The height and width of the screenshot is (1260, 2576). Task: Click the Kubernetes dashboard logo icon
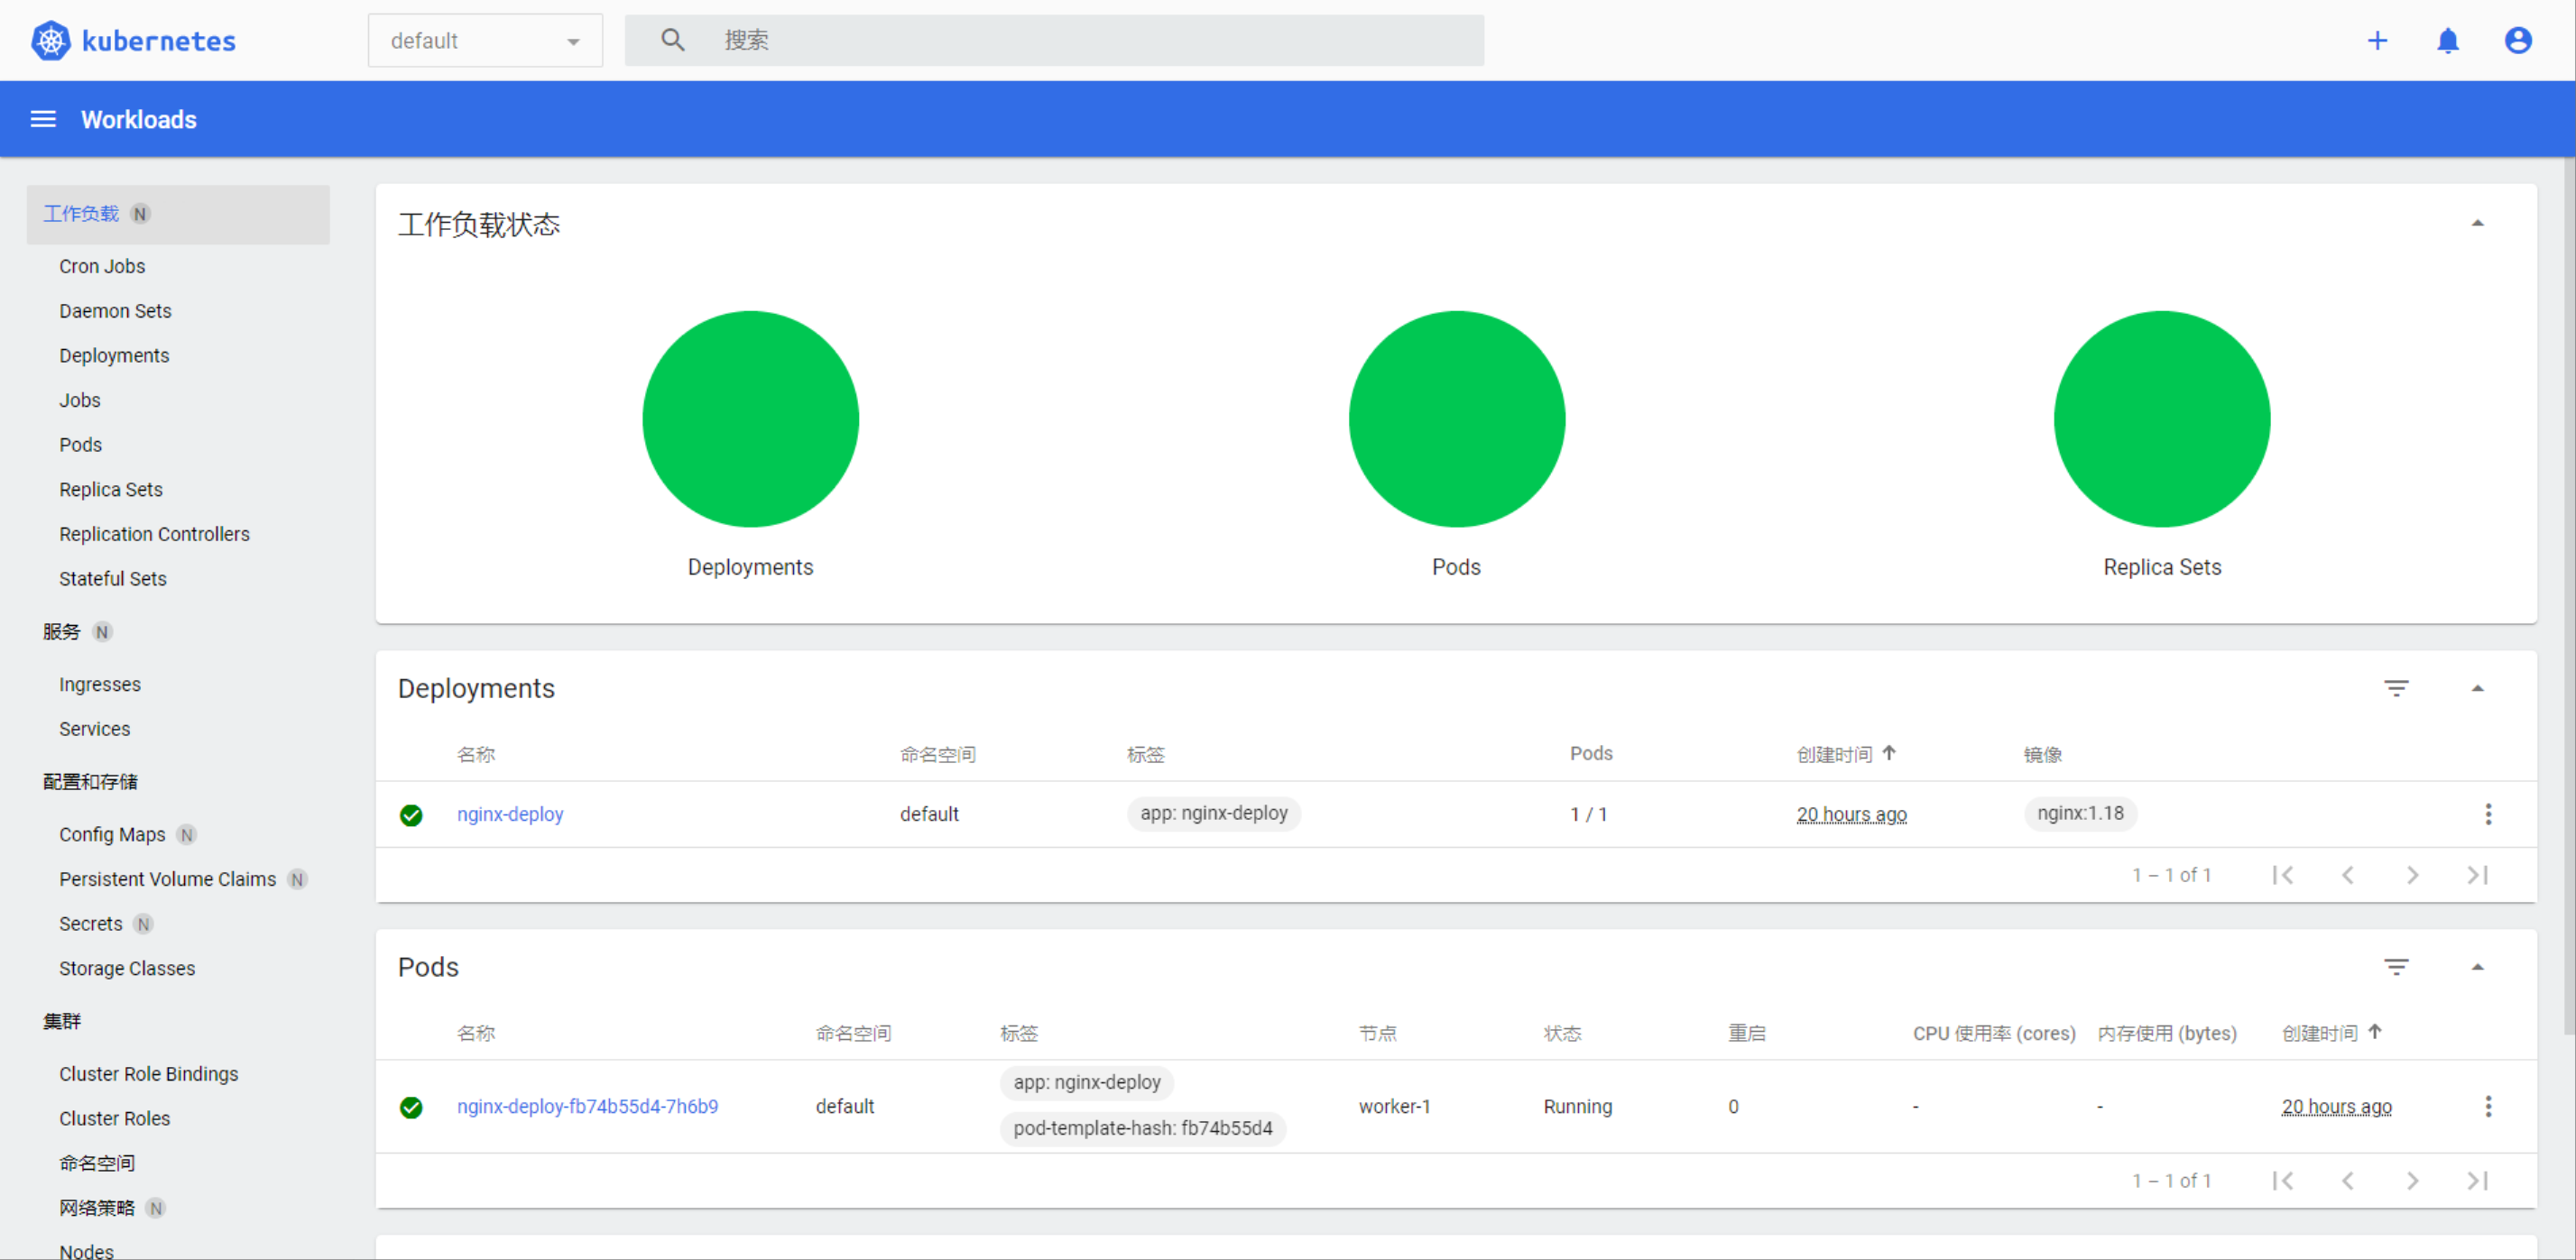pos(51,40)
